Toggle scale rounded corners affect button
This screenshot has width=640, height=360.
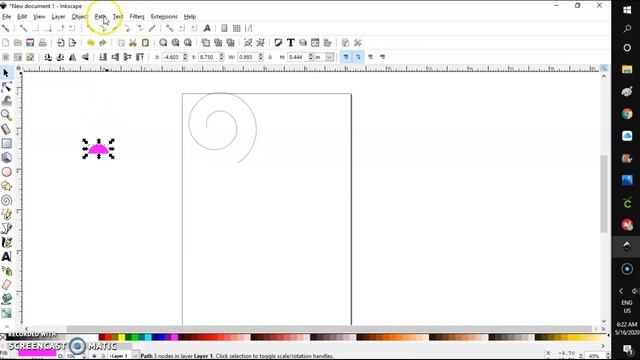click(358, 57)
